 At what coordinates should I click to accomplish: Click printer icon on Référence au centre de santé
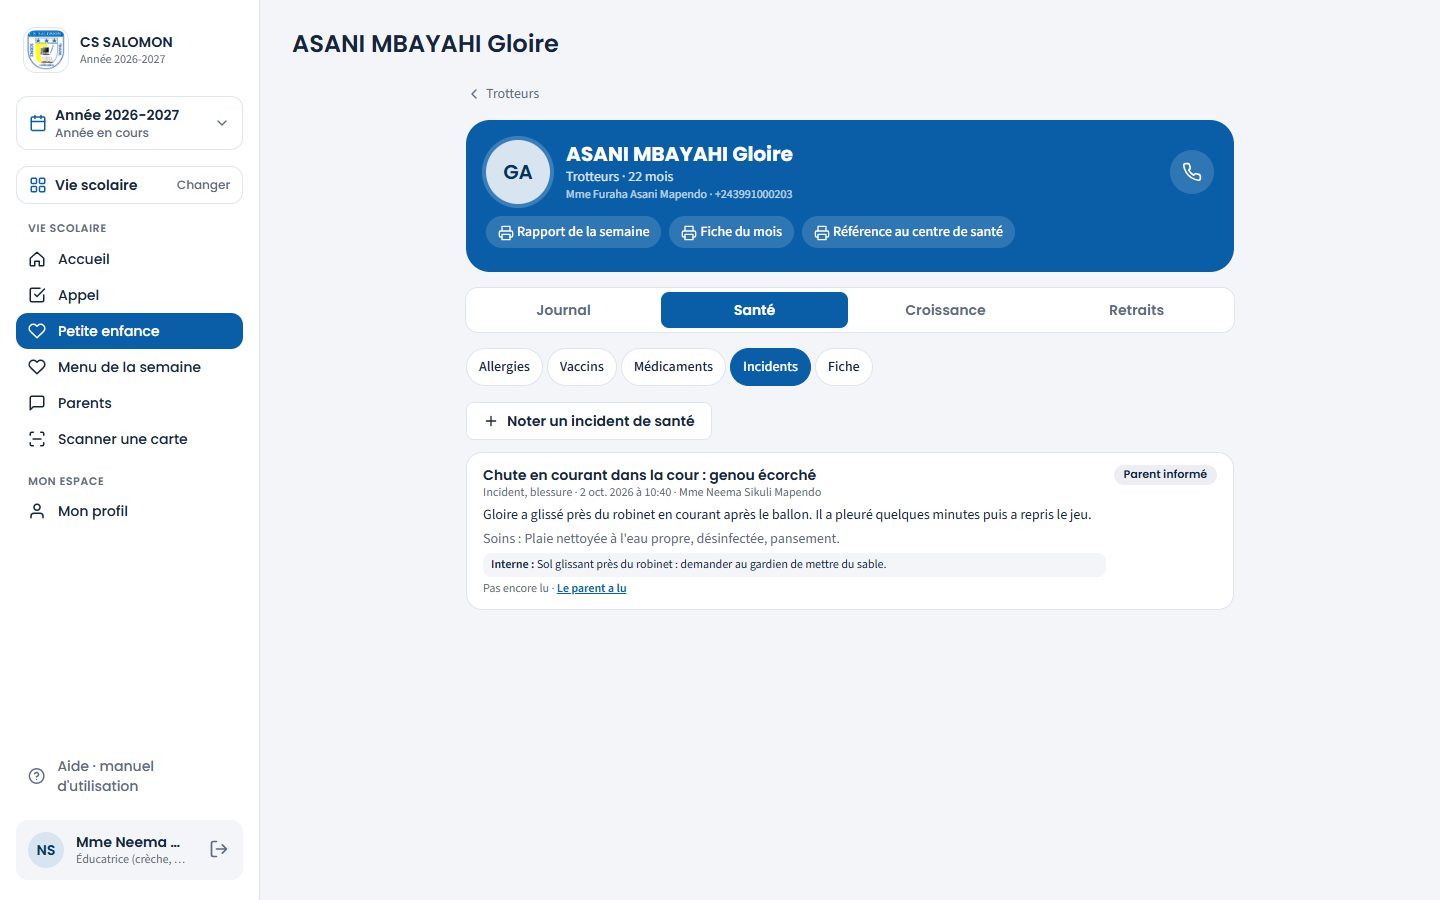click(822, 232)
